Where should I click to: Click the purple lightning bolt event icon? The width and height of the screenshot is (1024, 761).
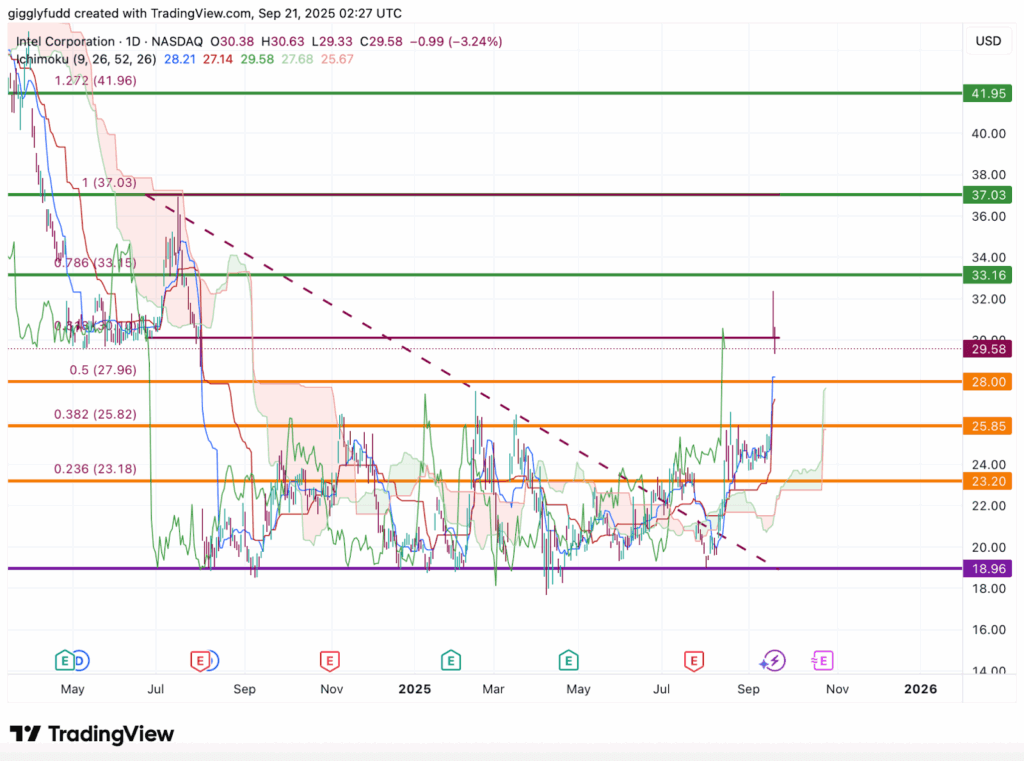pyautogui.click(x=772, y=660)
